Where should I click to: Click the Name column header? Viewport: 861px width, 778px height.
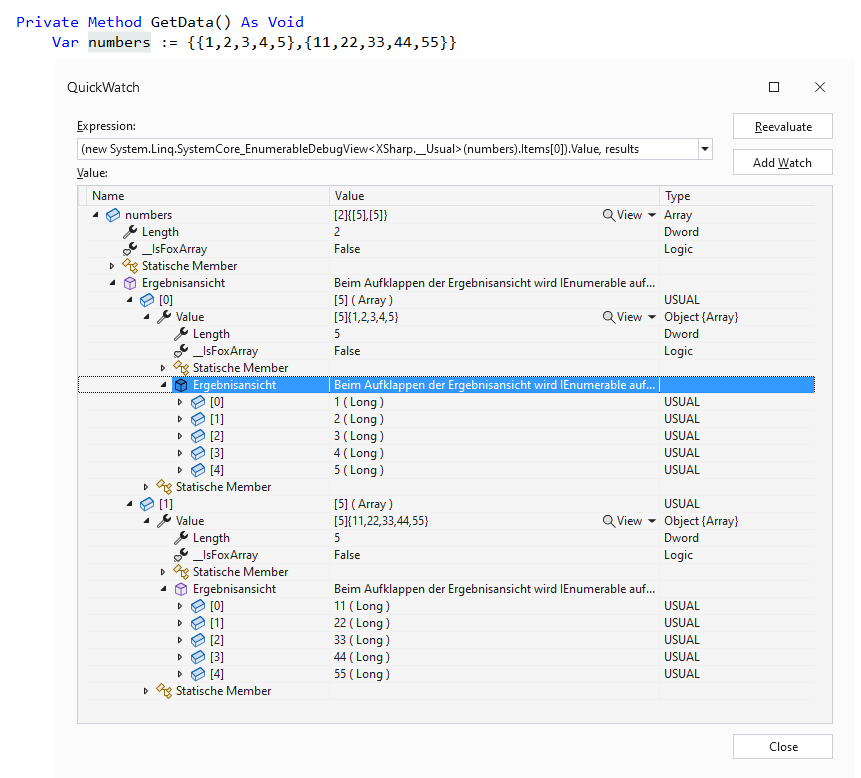click(208, 196)
